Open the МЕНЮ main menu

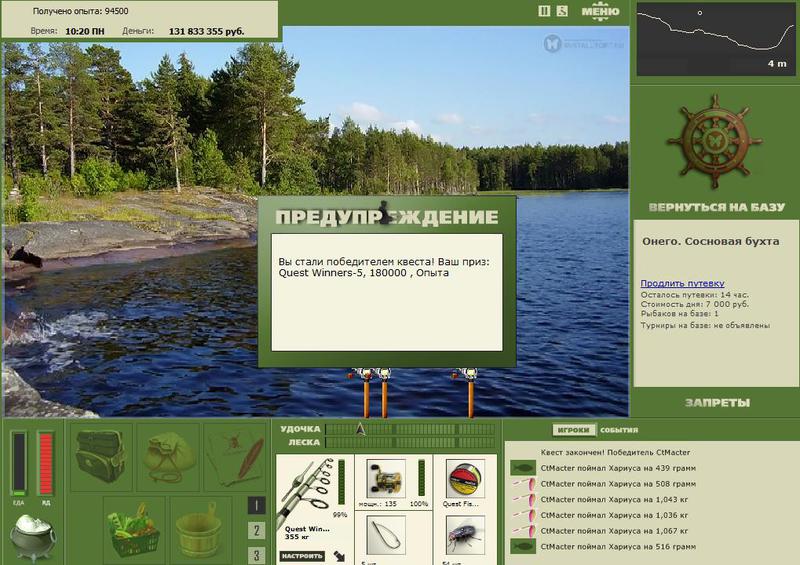601,11
